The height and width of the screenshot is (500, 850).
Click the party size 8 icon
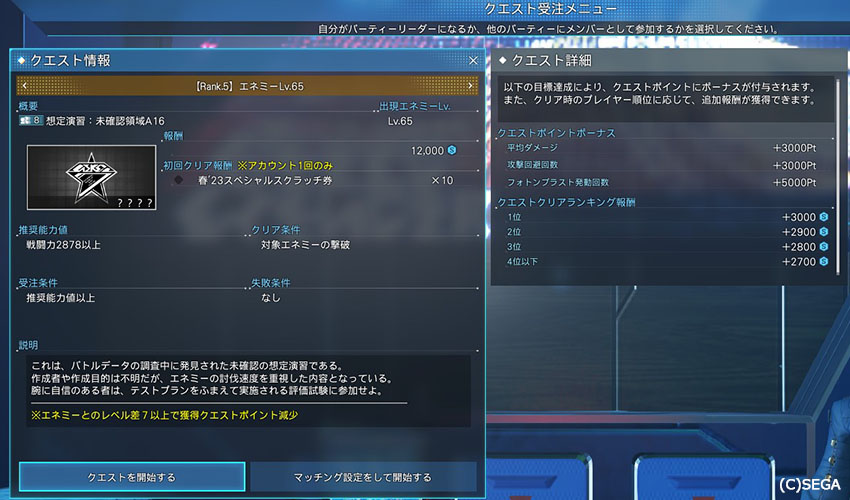(30, 120)
